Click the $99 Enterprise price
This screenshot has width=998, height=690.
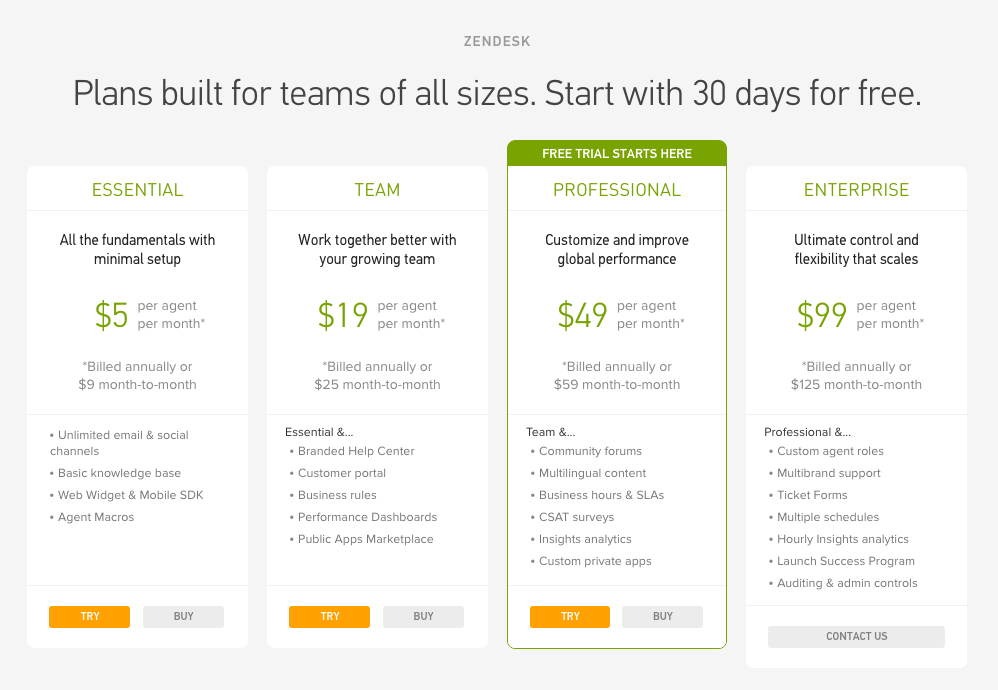click(x=822, y=315)
